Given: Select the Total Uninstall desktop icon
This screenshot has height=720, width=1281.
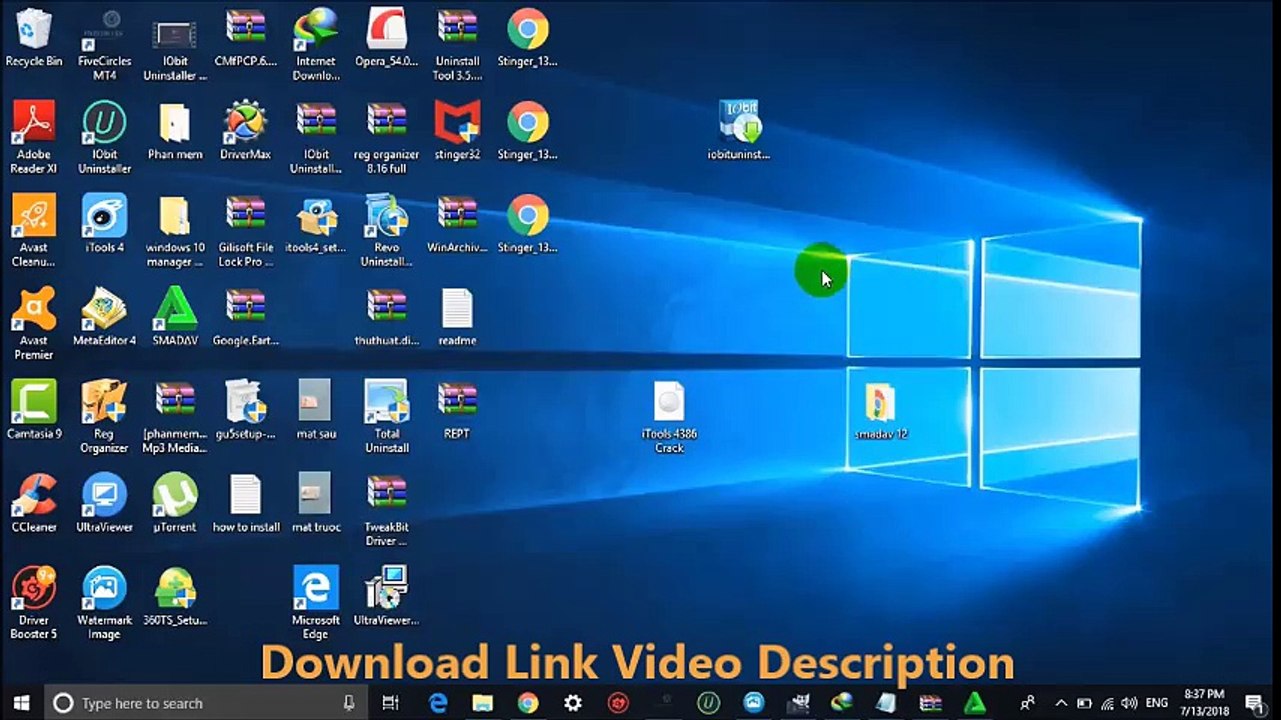Looking at the screenshot, I should pos(387,417).
